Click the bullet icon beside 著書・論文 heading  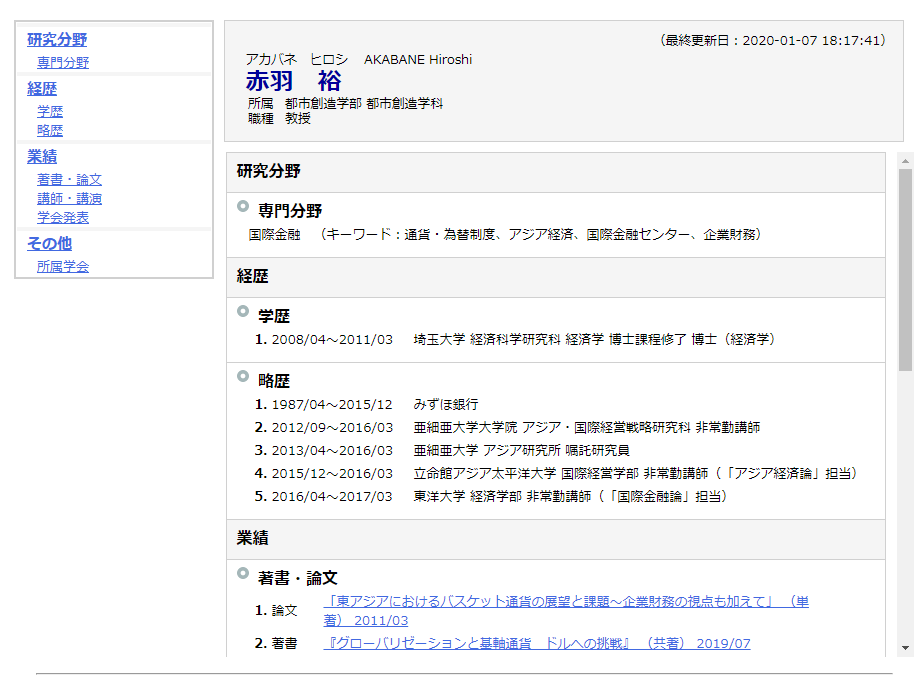pyautogui.click(x=243, y=574)
